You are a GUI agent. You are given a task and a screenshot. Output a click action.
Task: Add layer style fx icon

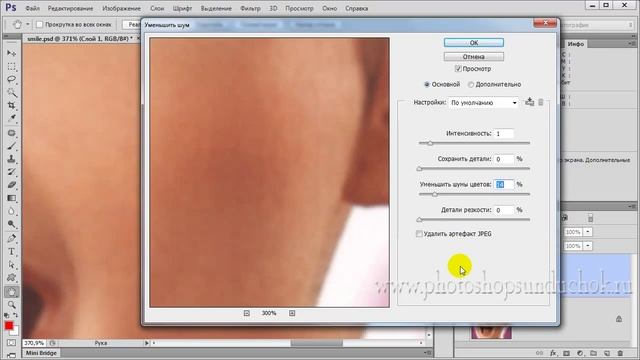(553, 353)
